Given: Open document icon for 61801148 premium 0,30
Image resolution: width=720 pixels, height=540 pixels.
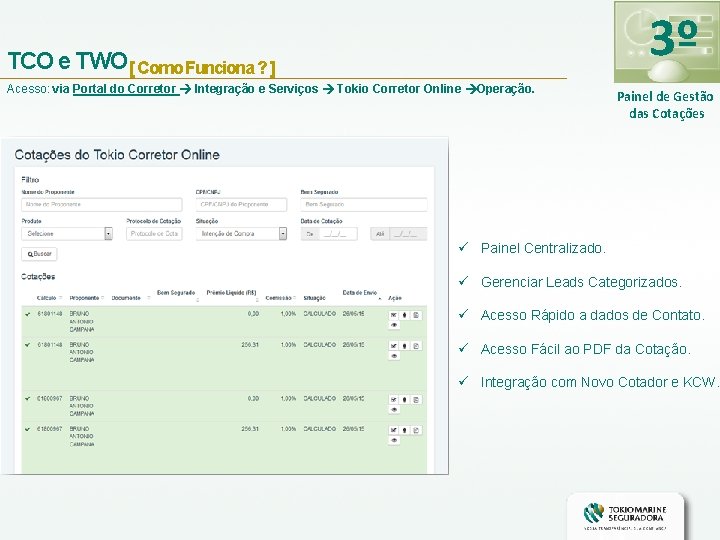Looking at the screenshot, I should click(x=416, y=315).
